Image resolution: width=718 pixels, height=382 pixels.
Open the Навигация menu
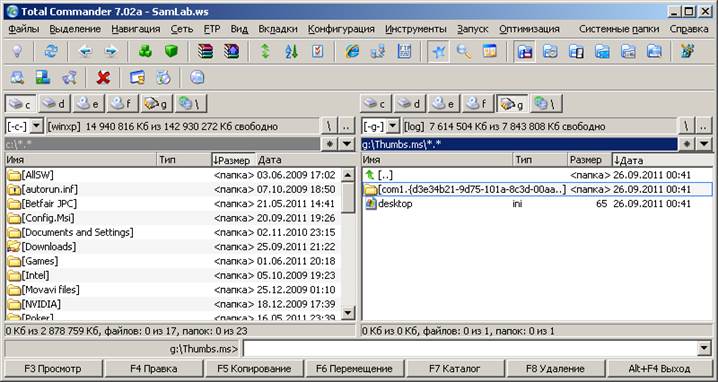pos(136,29)
